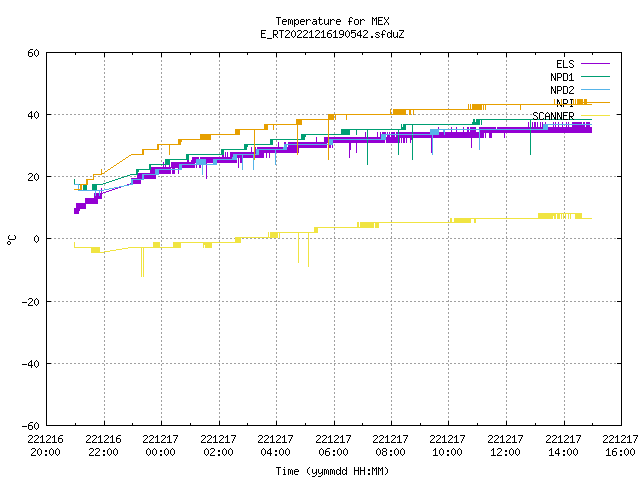Click the yellow SCANNER legend line sample
The width and height of the screenshot is (640, 480).
595,116
